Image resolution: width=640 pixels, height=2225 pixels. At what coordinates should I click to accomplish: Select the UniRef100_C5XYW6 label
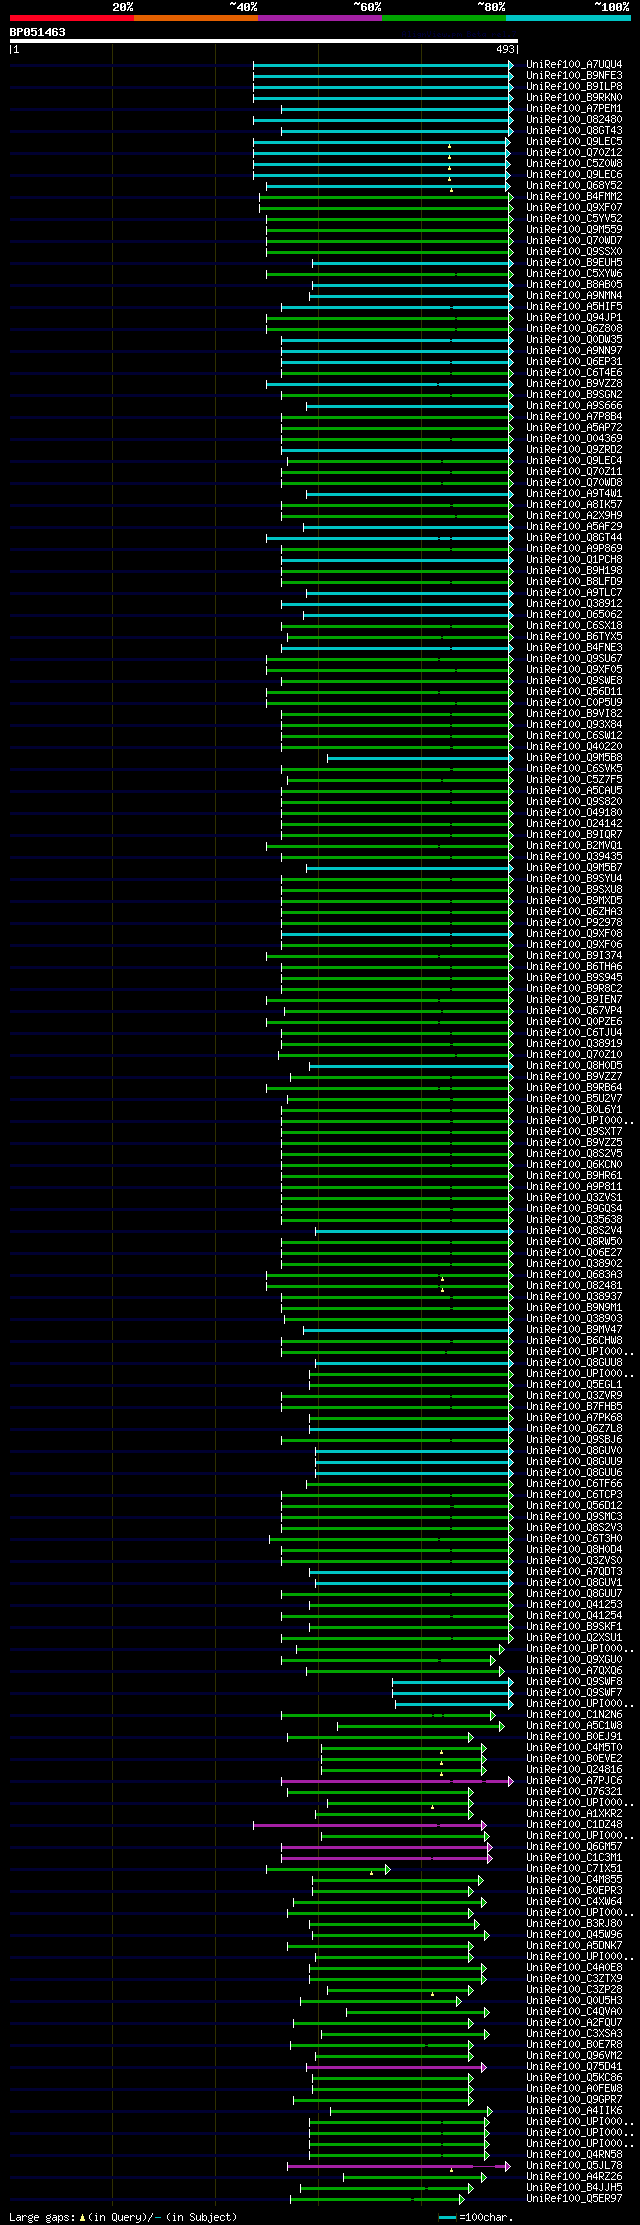click(574, 274)
